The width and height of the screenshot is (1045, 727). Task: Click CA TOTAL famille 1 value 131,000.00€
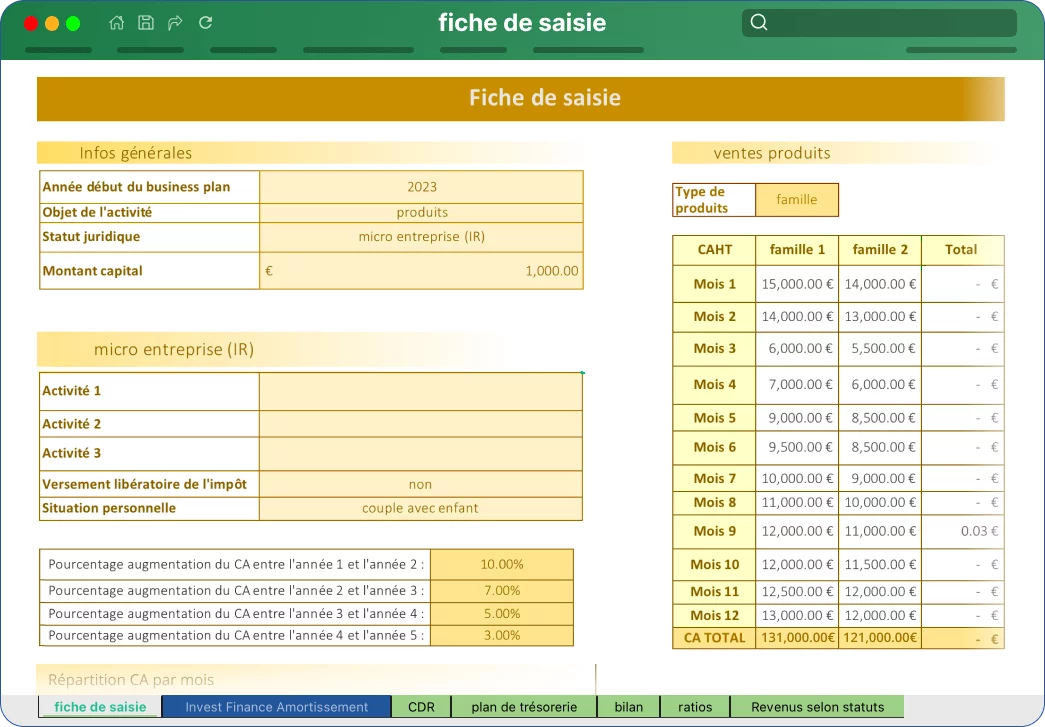(797, 638)
